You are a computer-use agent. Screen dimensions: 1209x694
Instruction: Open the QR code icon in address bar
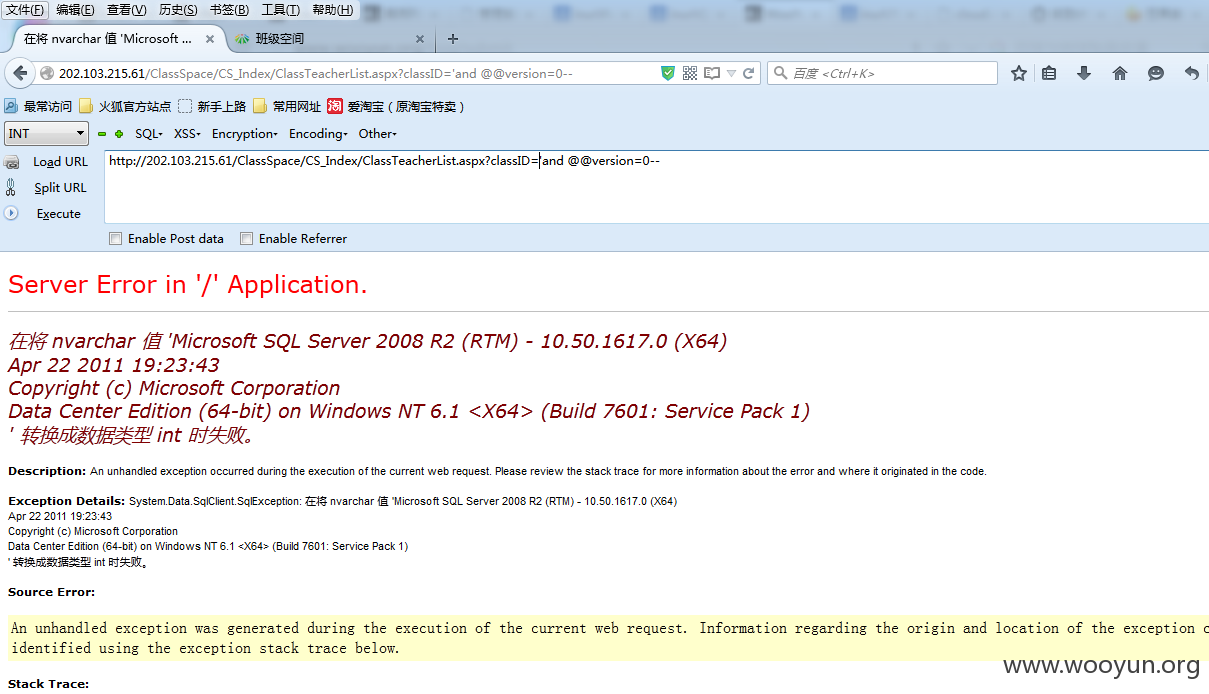pyautogui.click(x=690, y=73)
